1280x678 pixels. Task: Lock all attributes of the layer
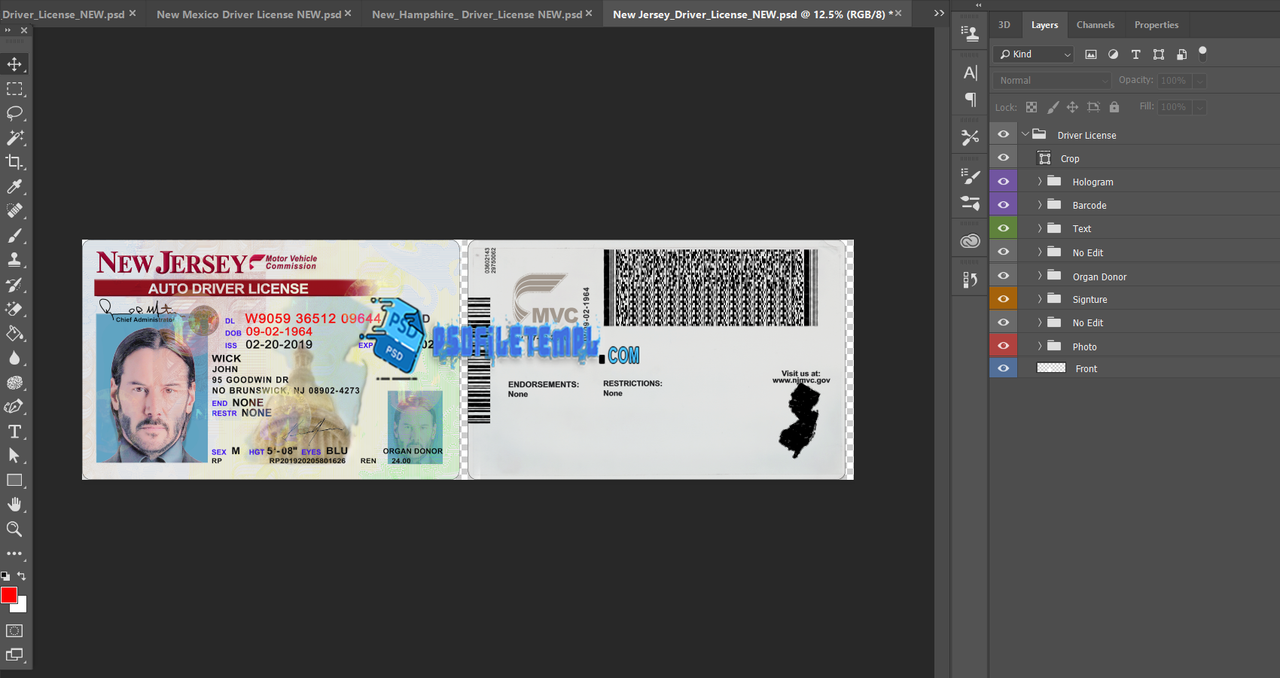click(1115, 107)
